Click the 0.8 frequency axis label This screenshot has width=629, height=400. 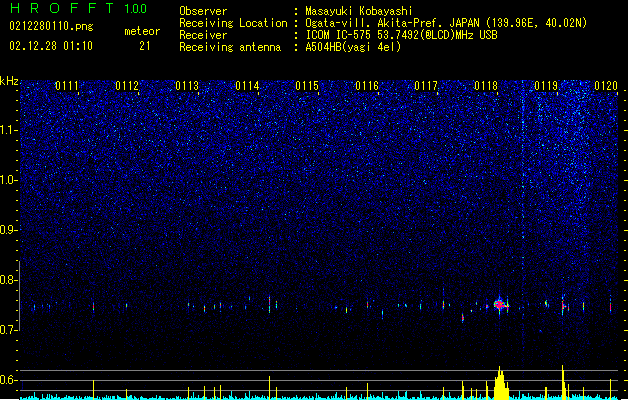tap(9, 280)
